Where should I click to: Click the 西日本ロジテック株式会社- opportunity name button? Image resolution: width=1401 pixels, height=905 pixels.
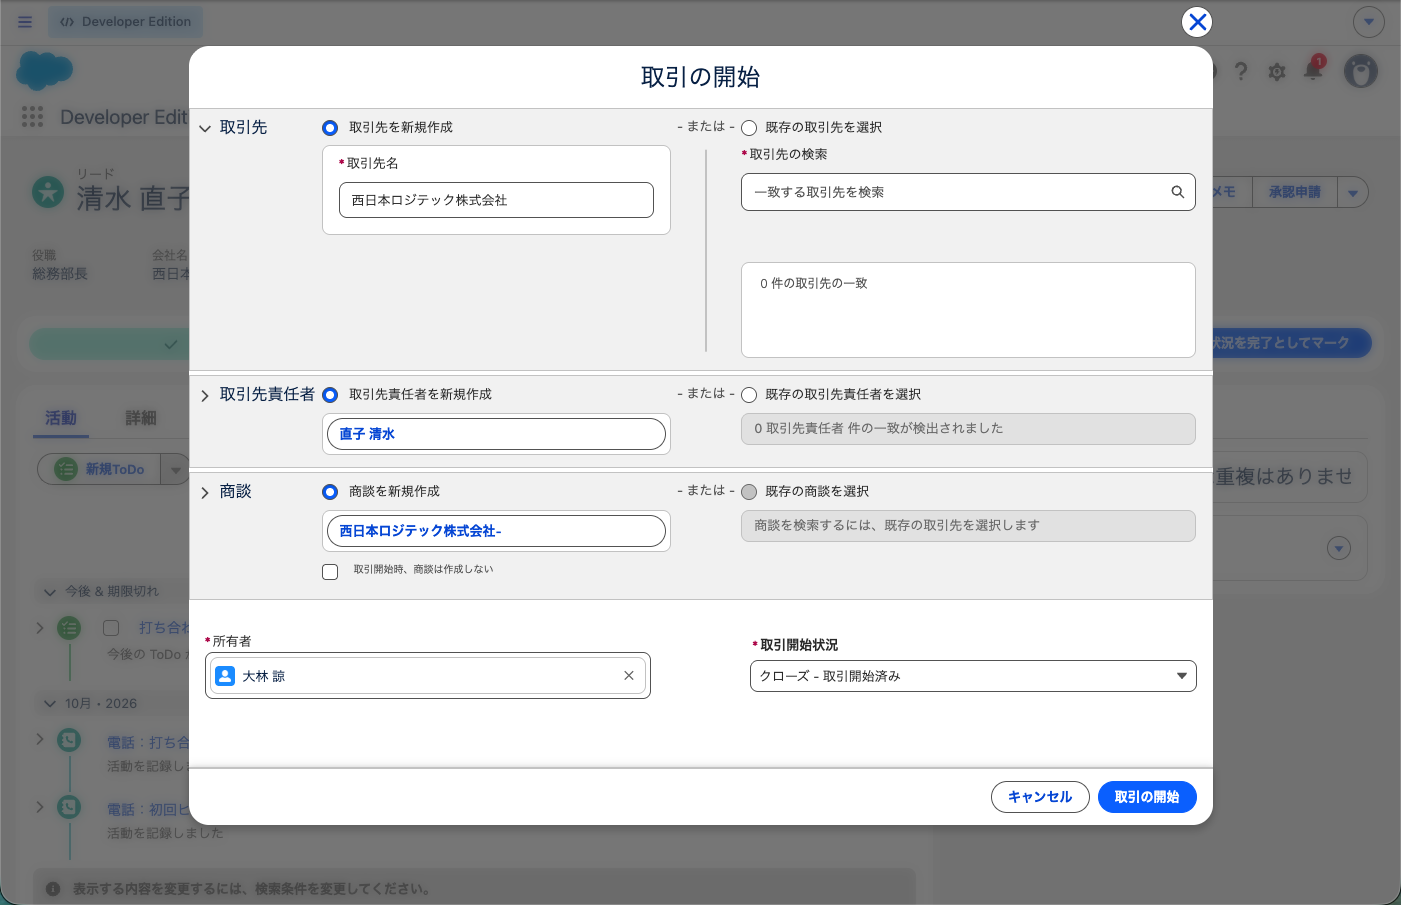pyautogui.click(x=496, y=531)
